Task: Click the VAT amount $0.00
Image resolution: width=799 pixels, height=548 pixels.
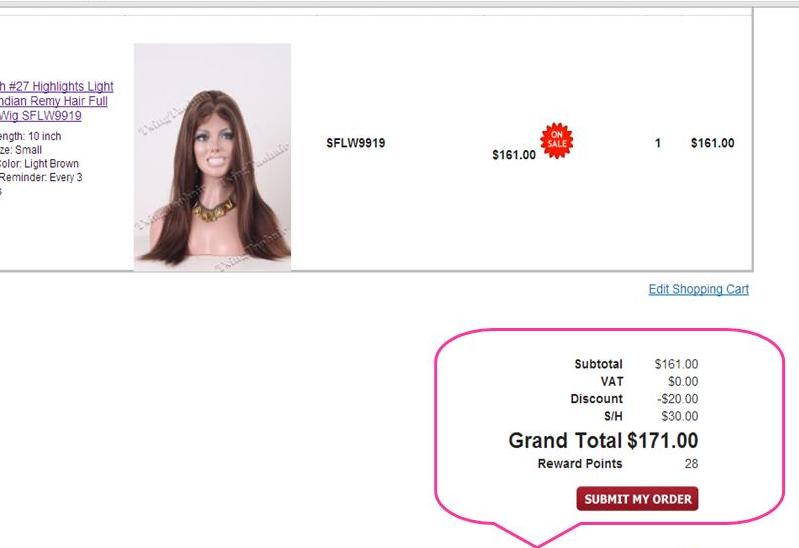Action: click(x=683, y=381)
